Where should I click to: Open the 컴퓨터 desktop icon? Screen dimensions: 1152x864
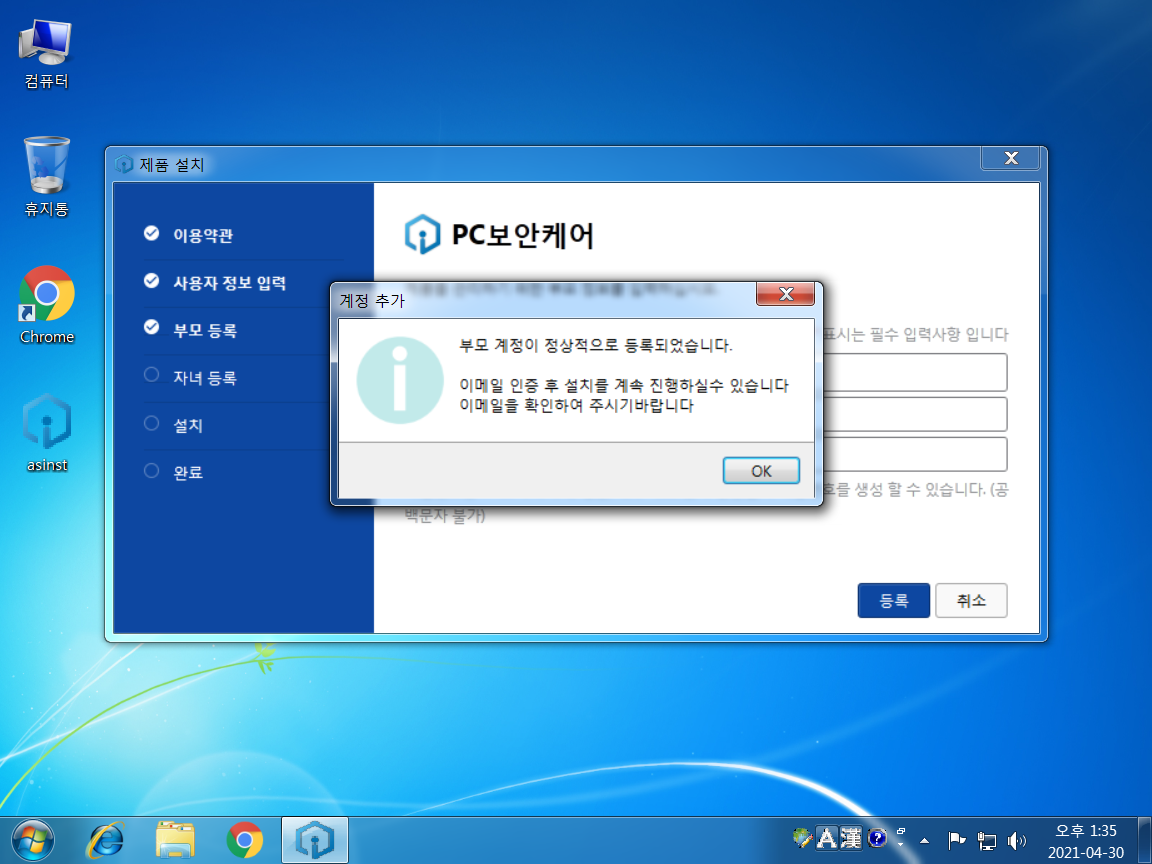tap(46, 55)
